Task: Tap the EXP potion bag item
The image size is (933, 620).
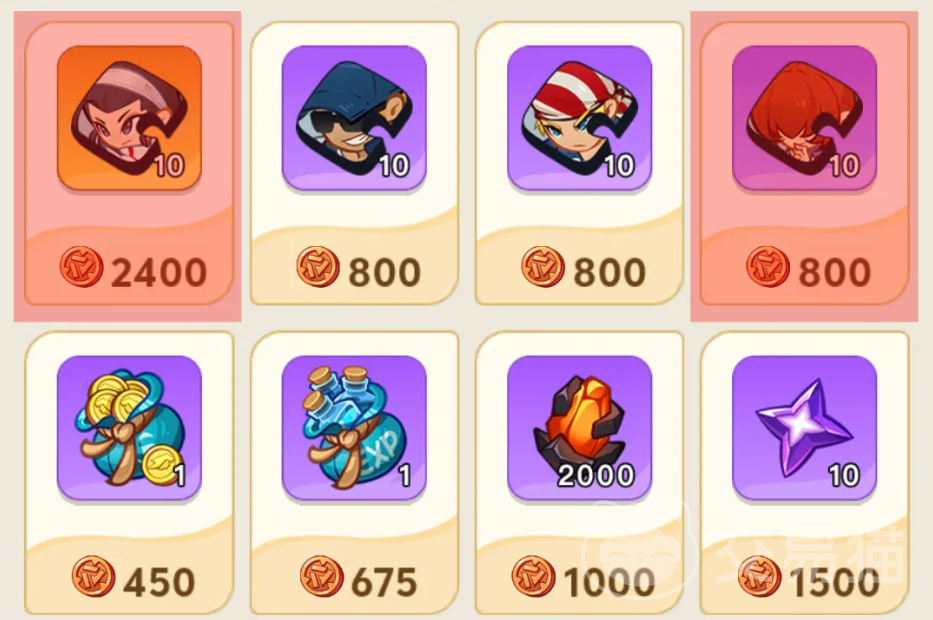Action: point(354,428)
